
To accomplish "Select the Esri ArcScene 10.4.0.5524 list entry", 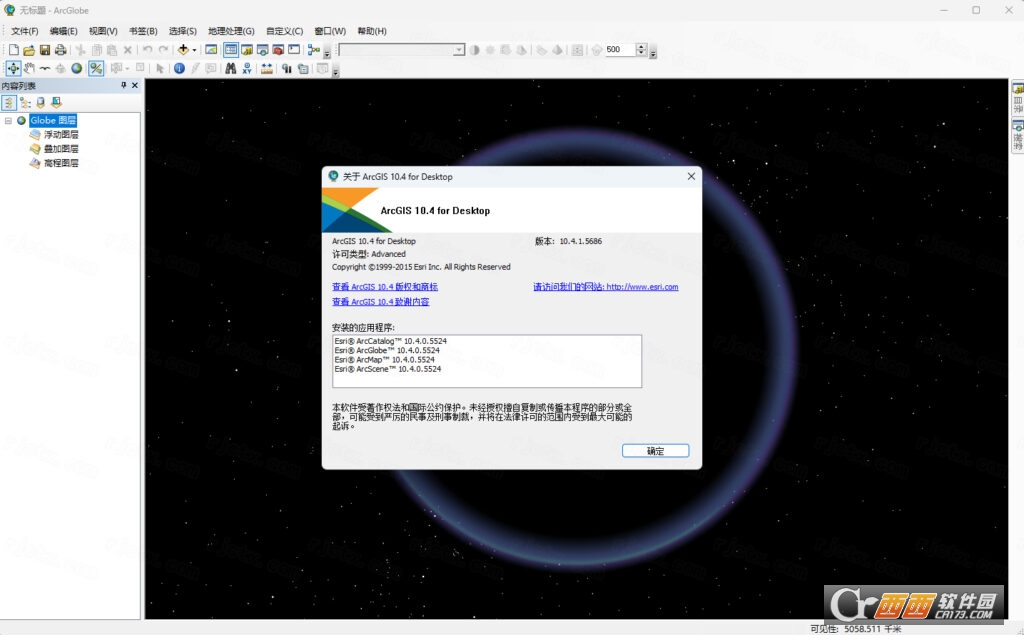I will [x=388, y=369].
